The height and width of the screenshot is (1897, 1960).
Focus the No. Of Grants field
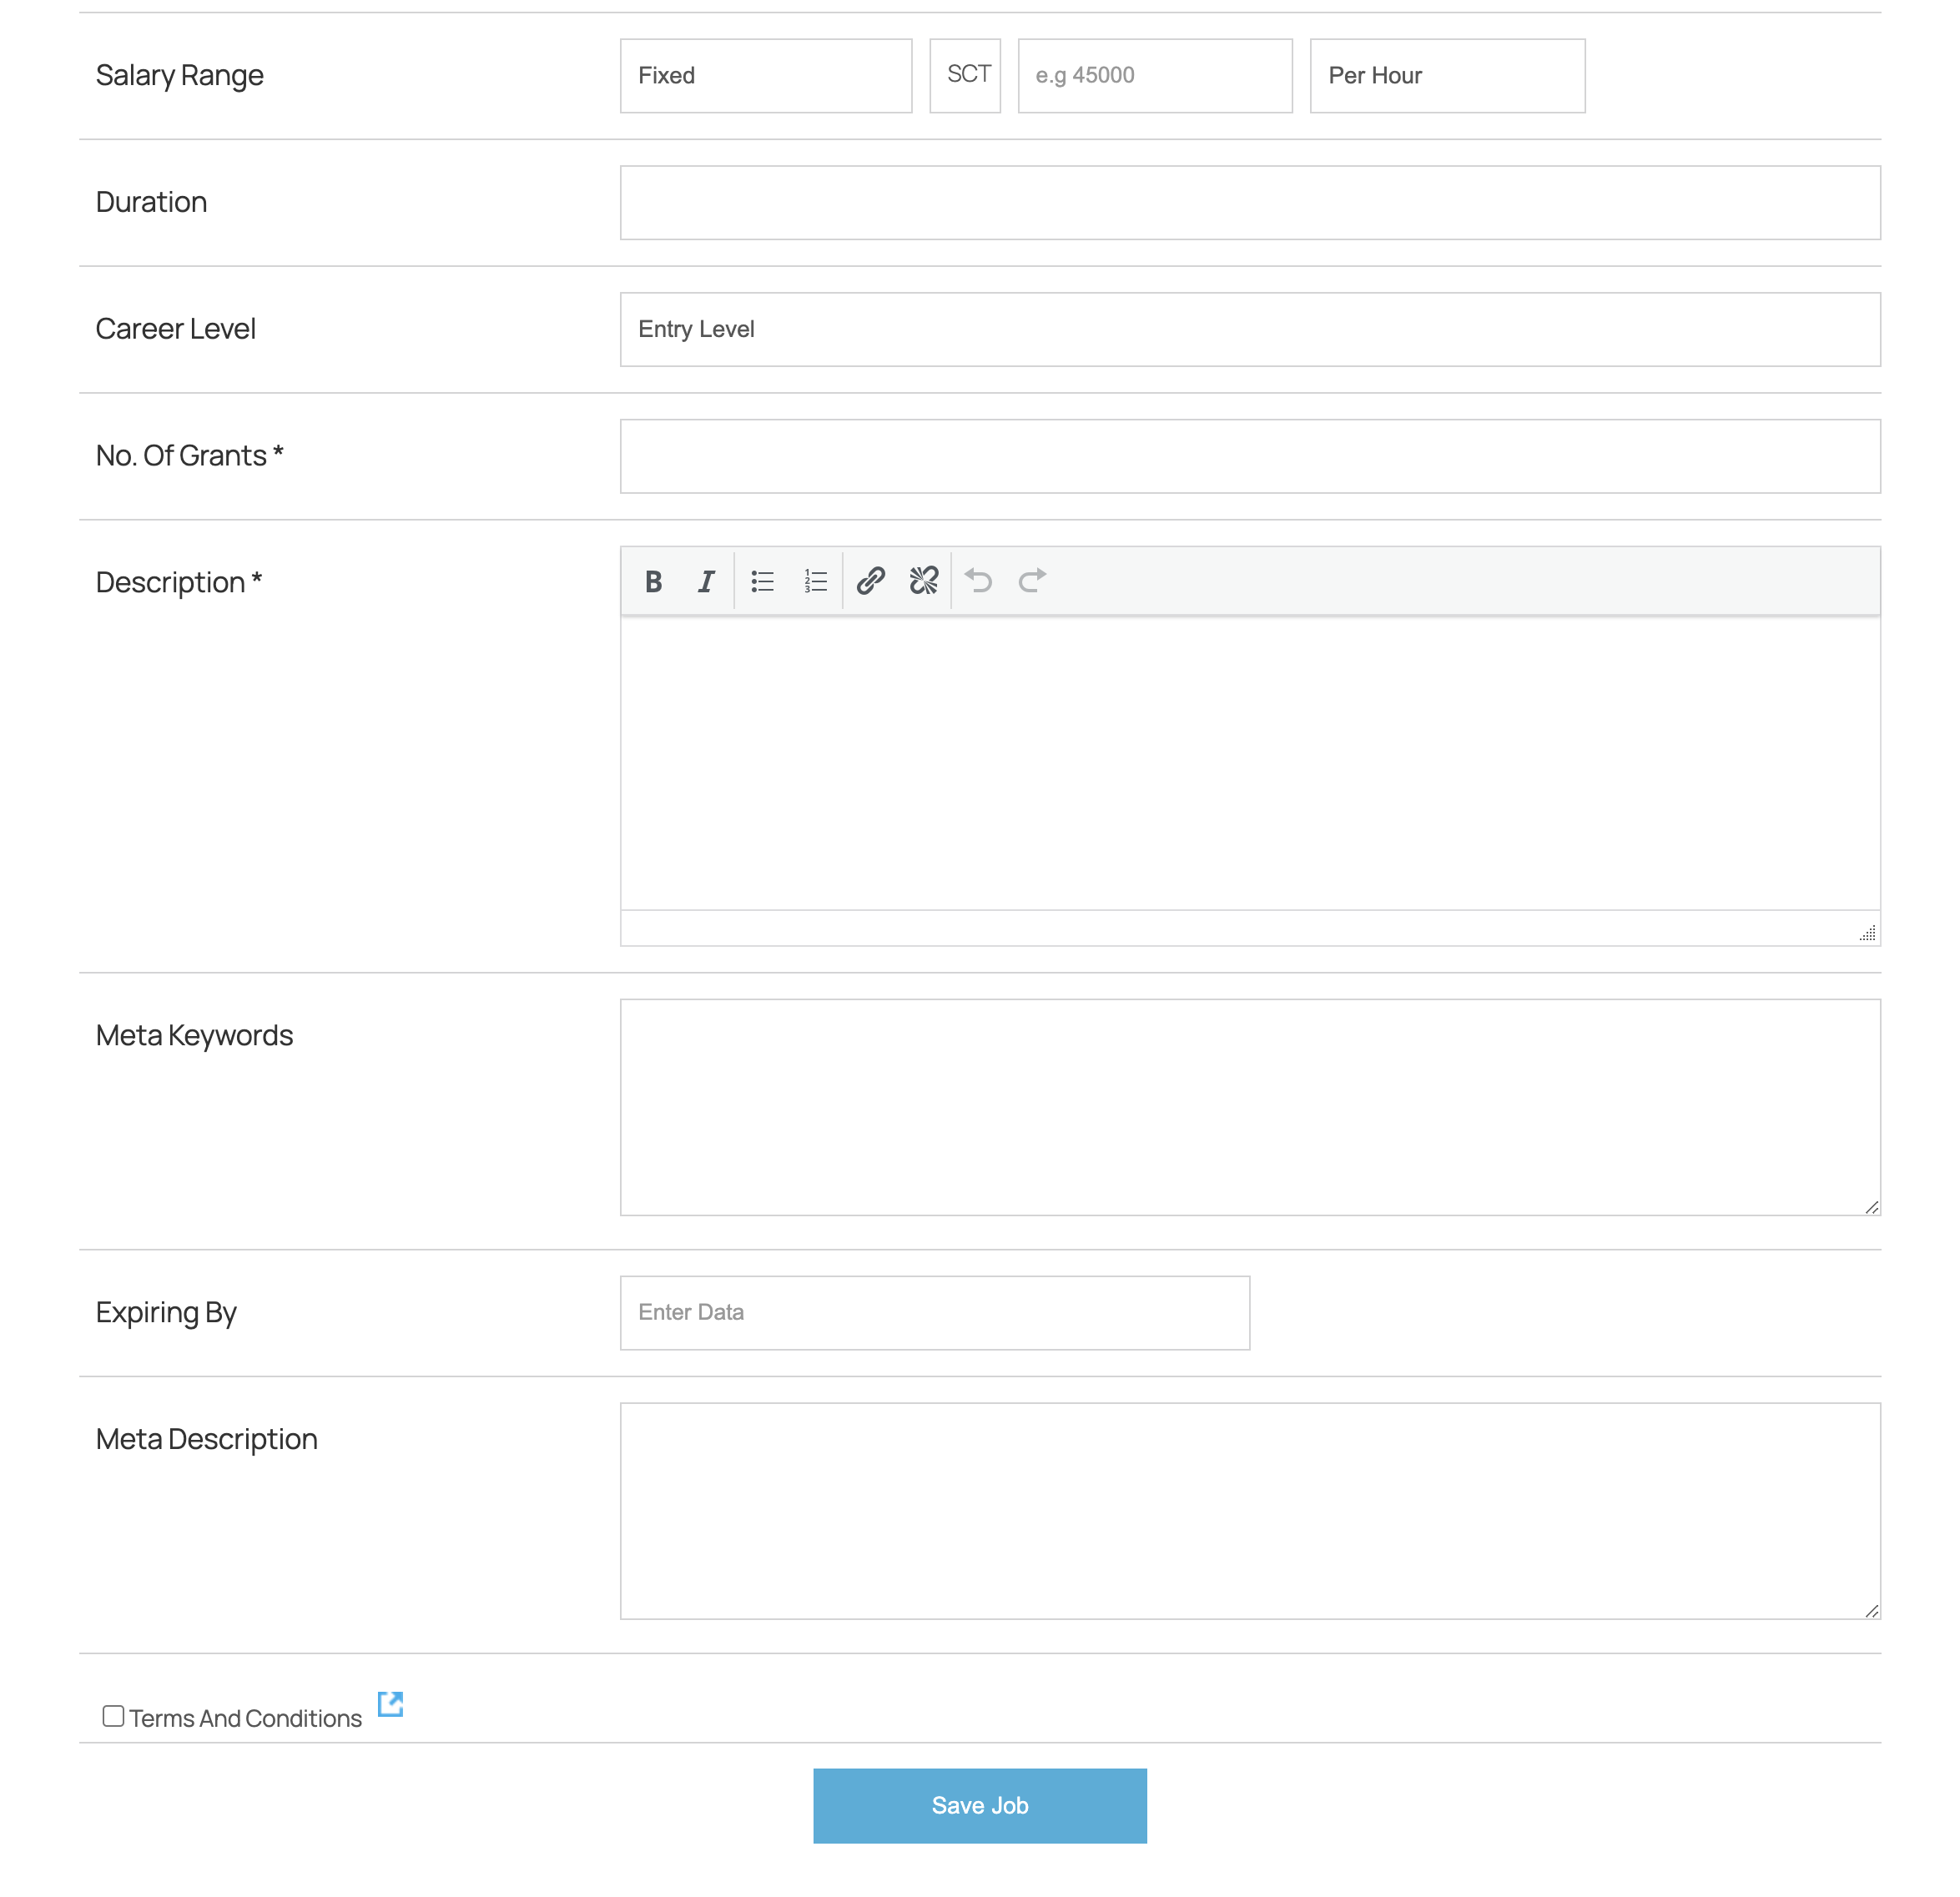click(x=1249, y=456)
